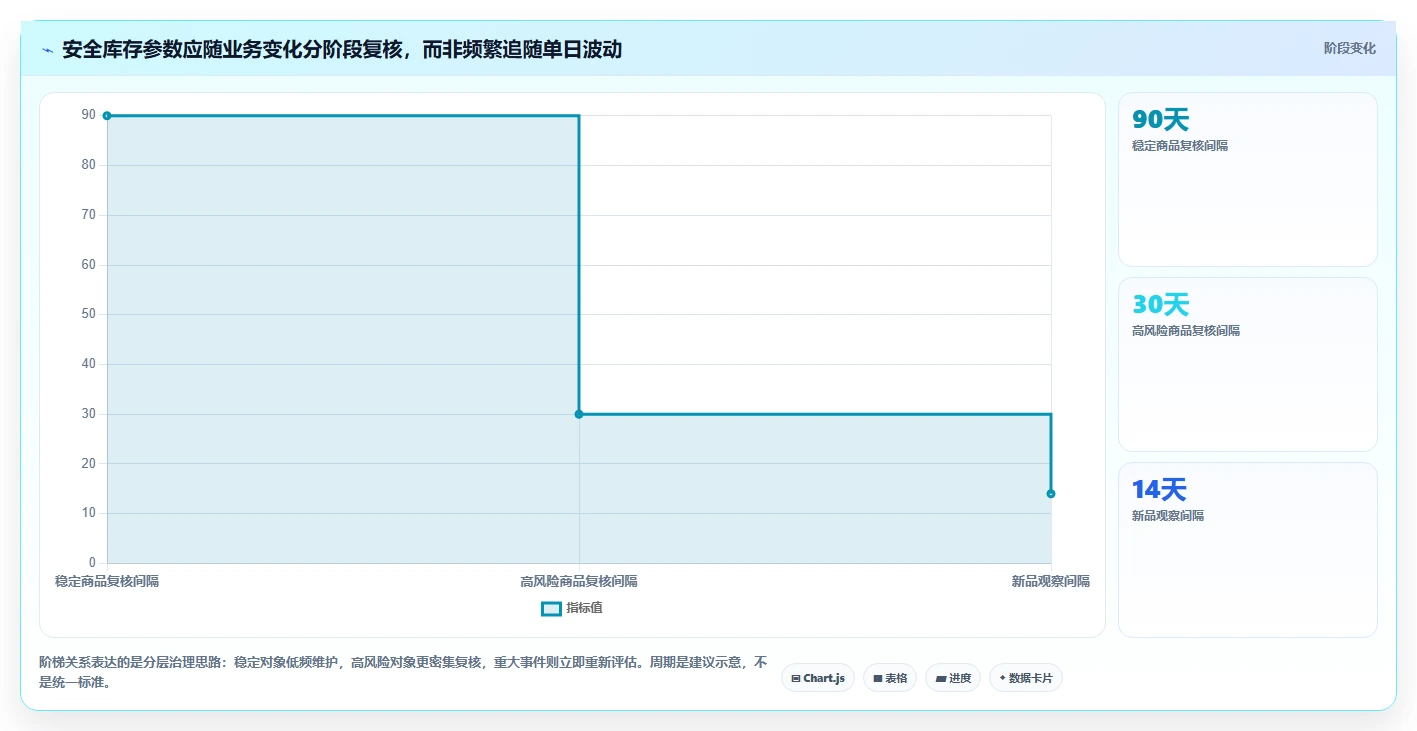
Task: Select the 进度 chip
Action: (x=953, y=678)
